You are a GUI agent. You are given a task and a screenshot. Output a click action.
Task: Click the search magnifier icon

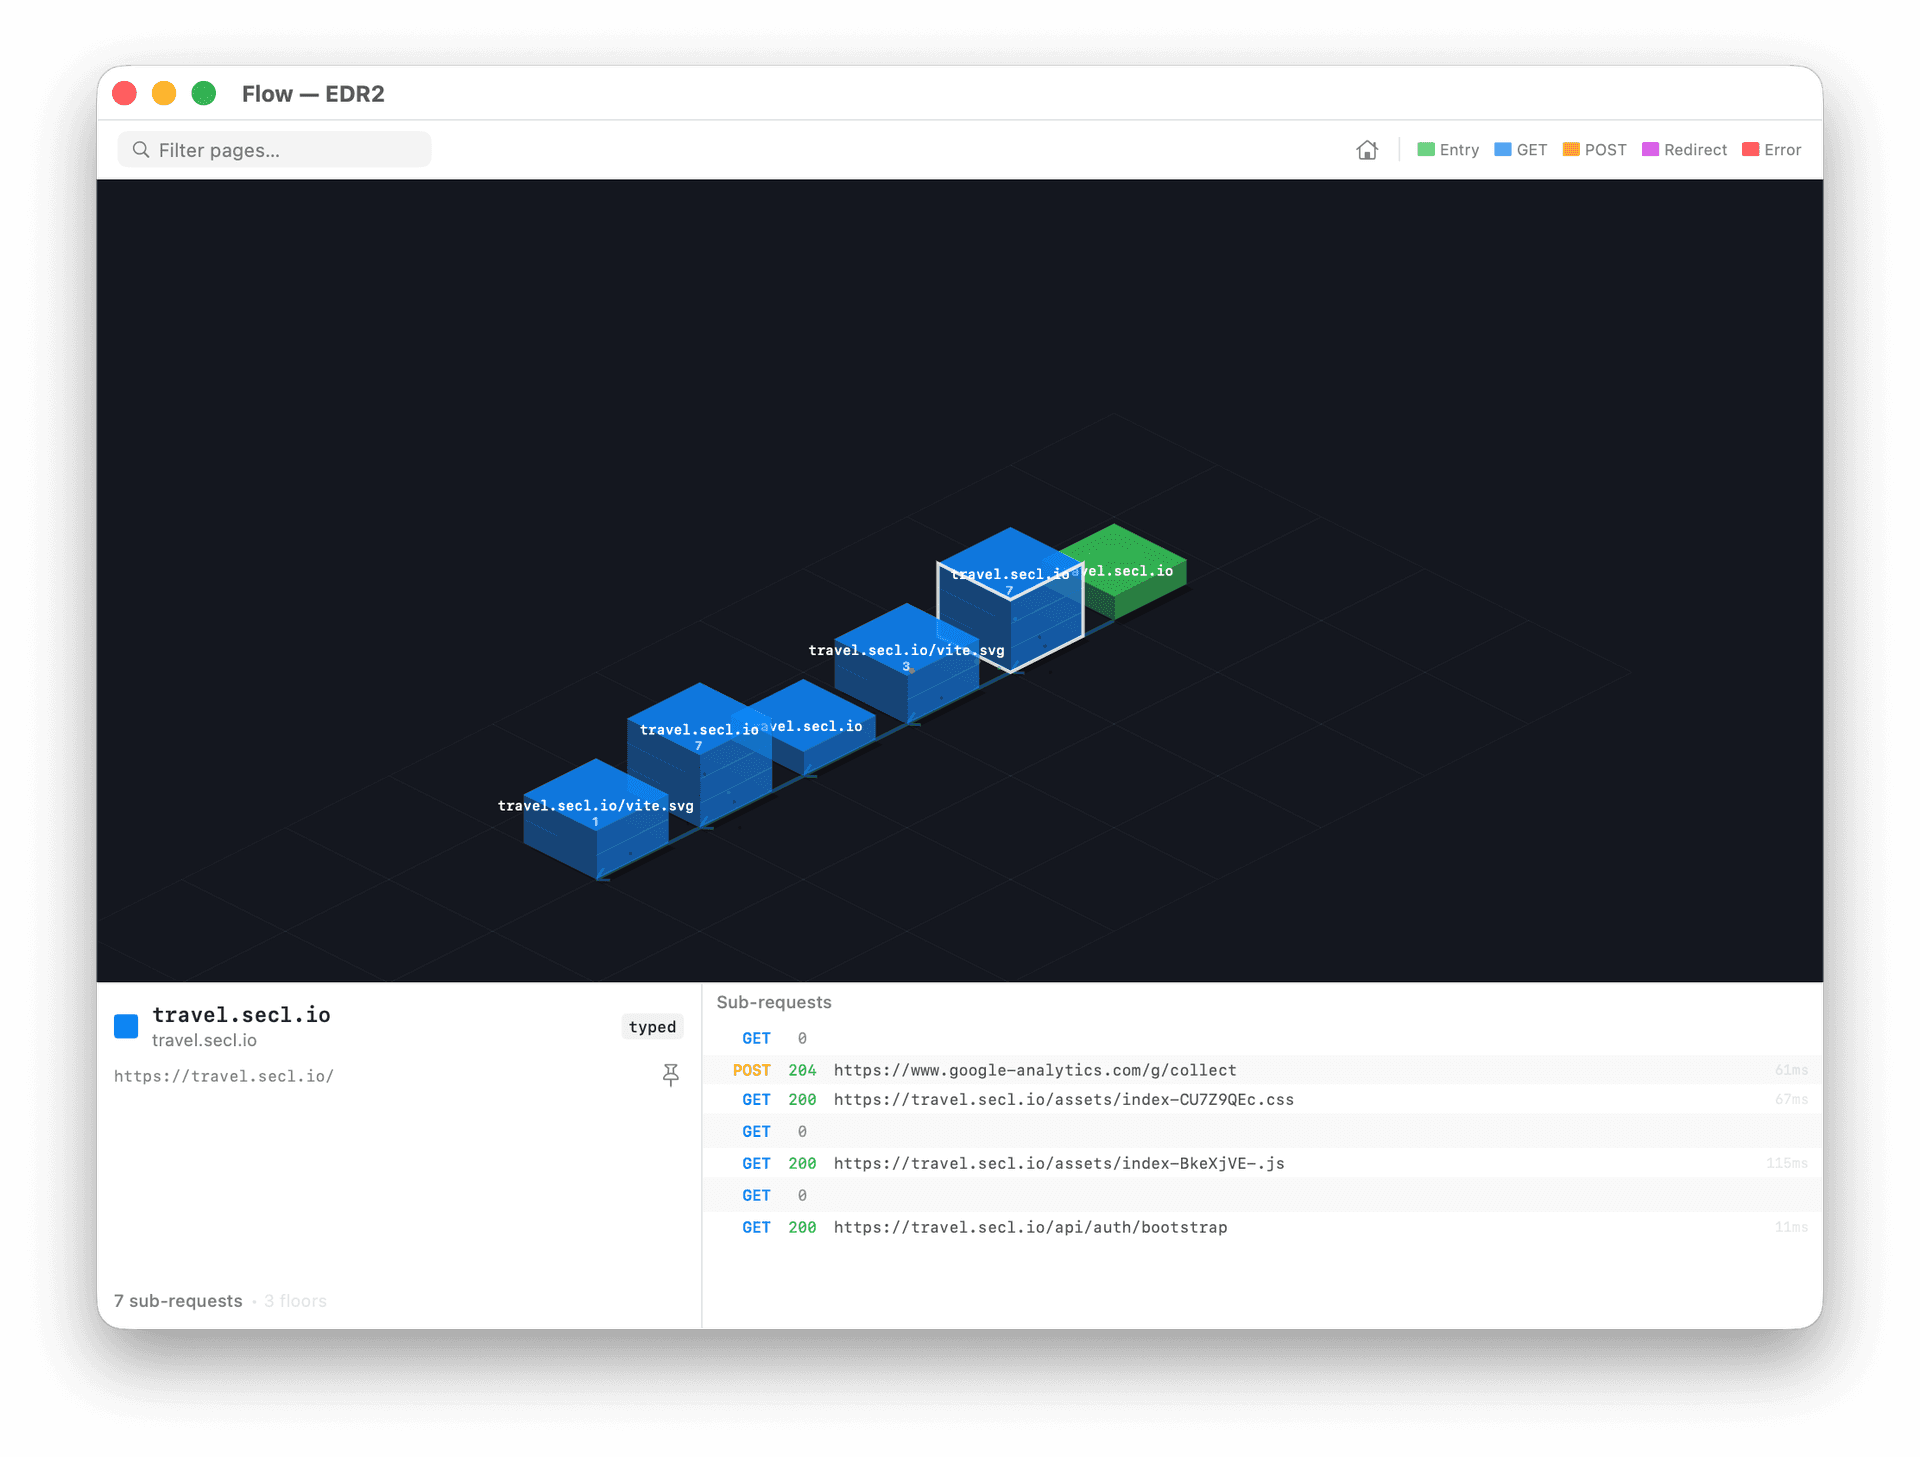[141, 150]
